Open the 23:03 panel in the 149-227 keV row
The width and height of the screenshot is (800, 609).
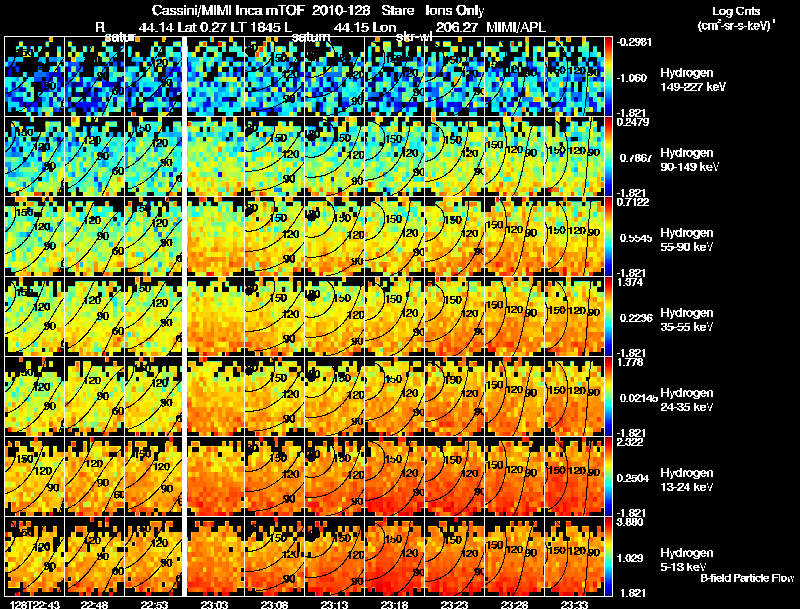coord(215,77)
